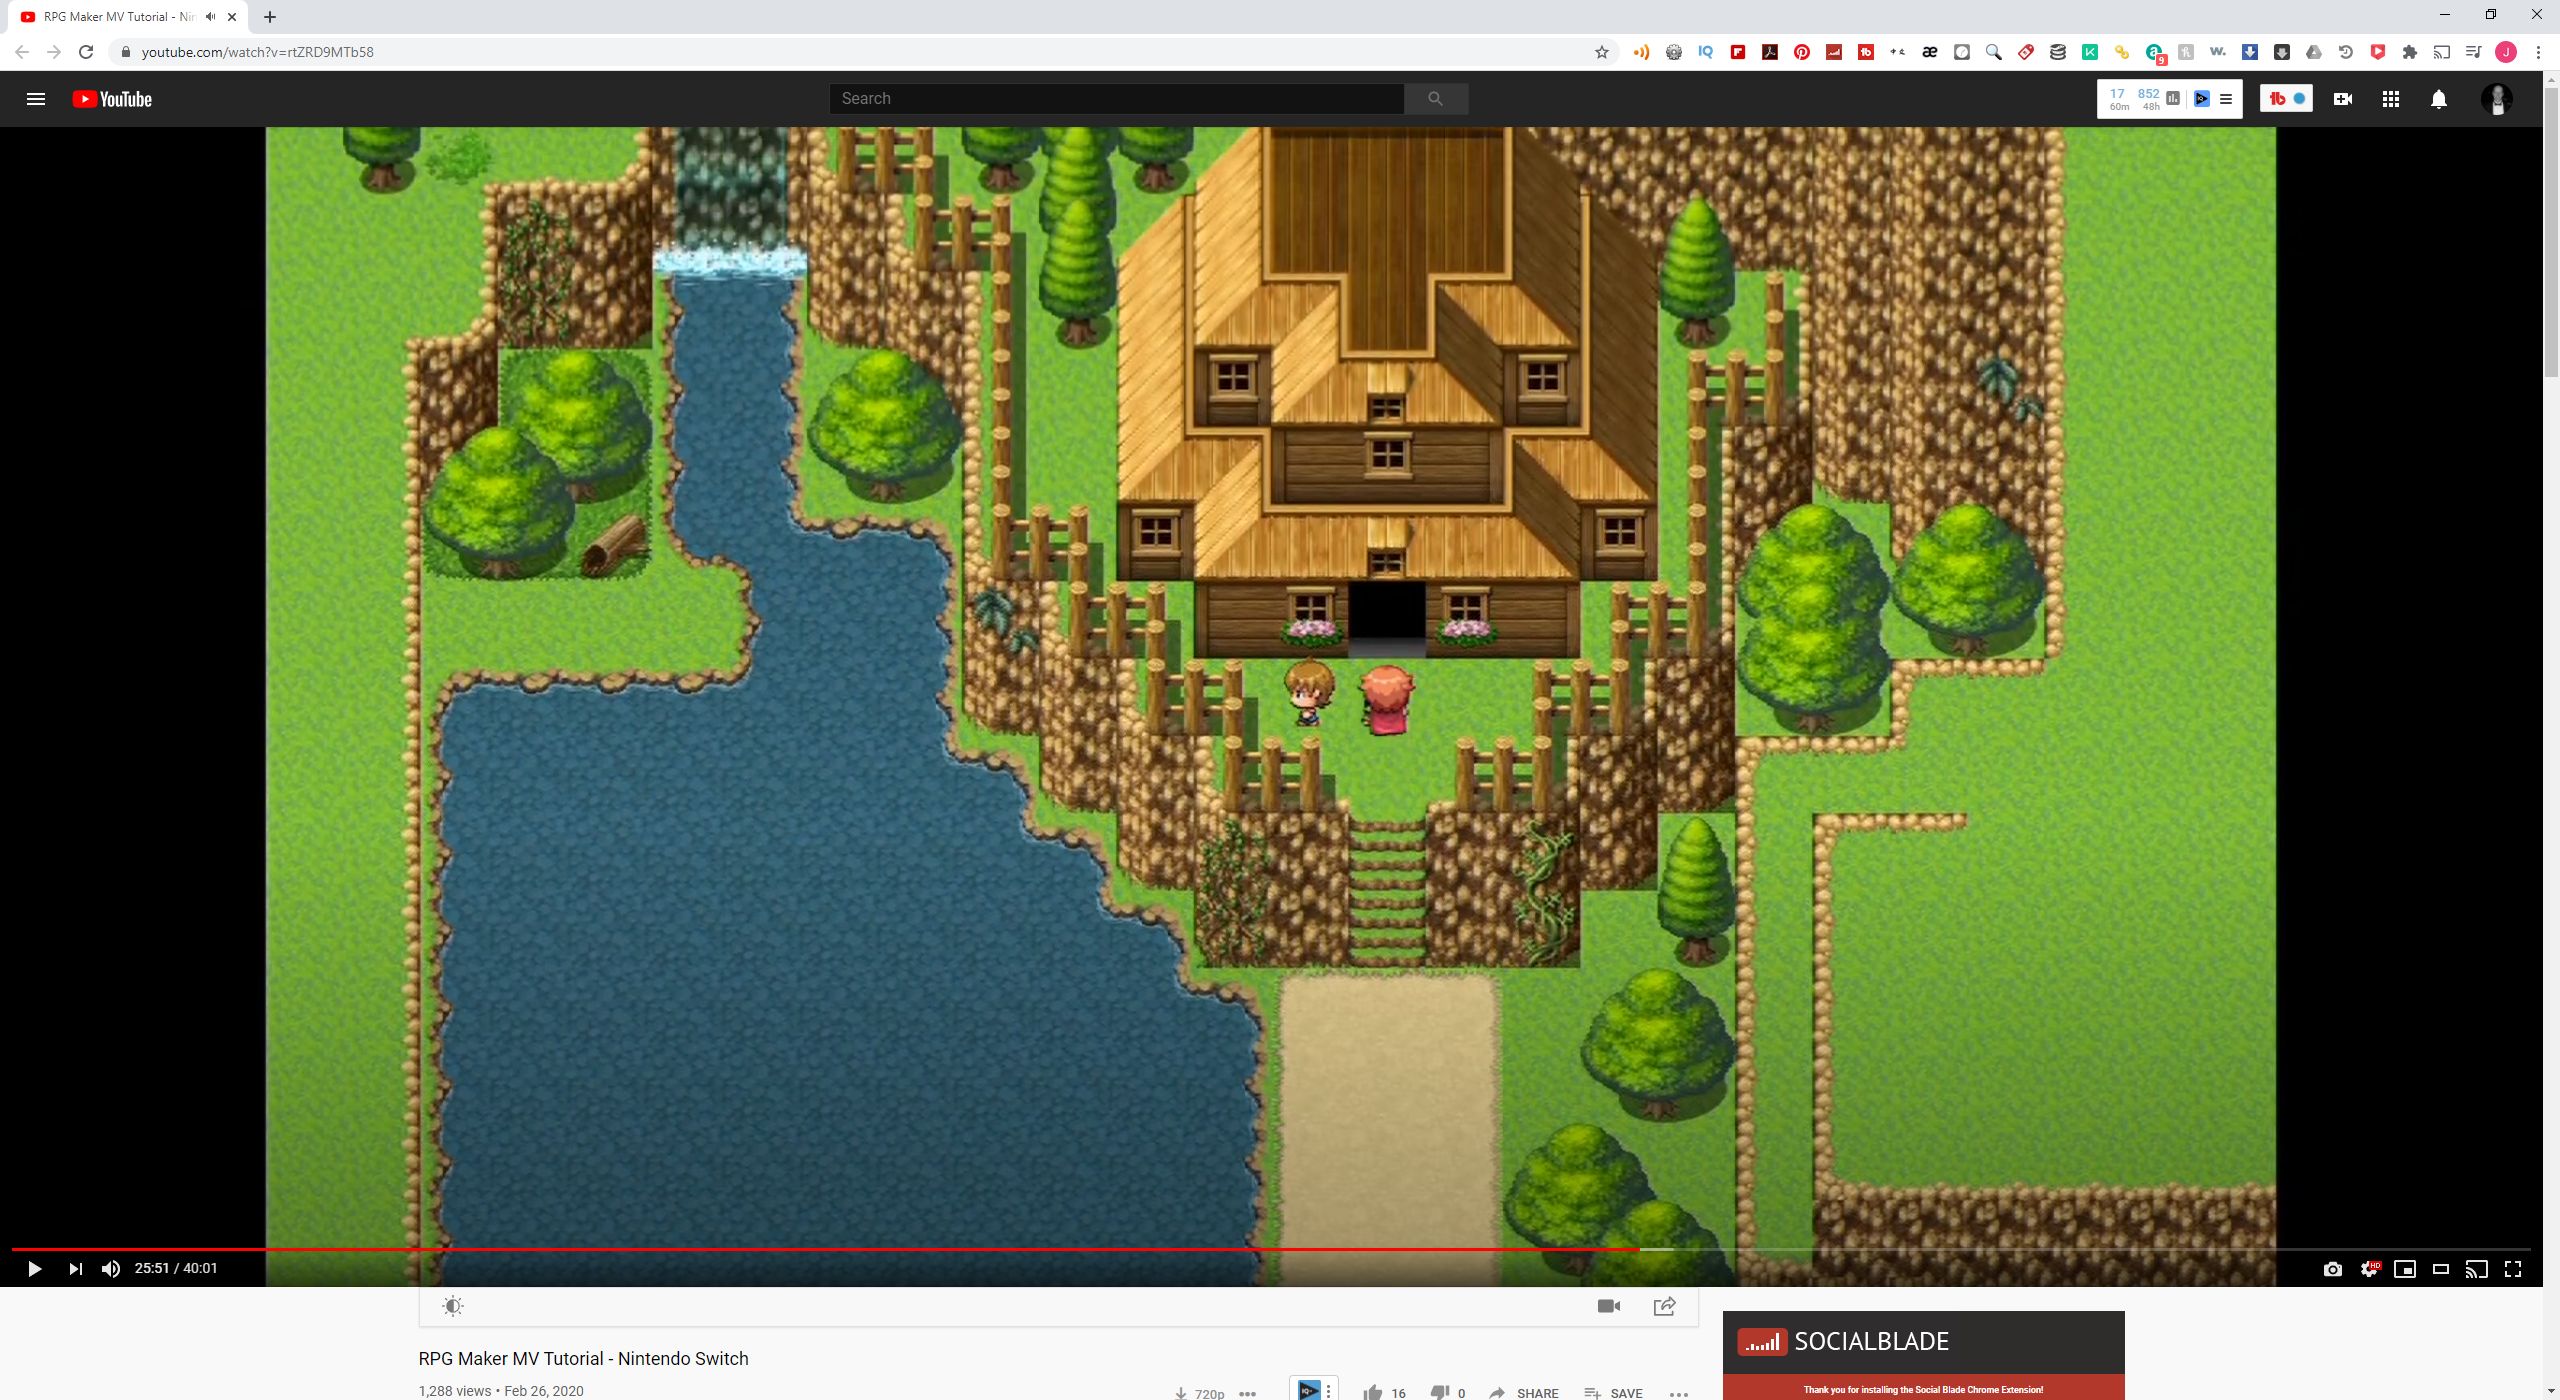This screenshot has height=1400, width=2560.
Task: Switch to theater mode
Action: coord(2441,1269)
